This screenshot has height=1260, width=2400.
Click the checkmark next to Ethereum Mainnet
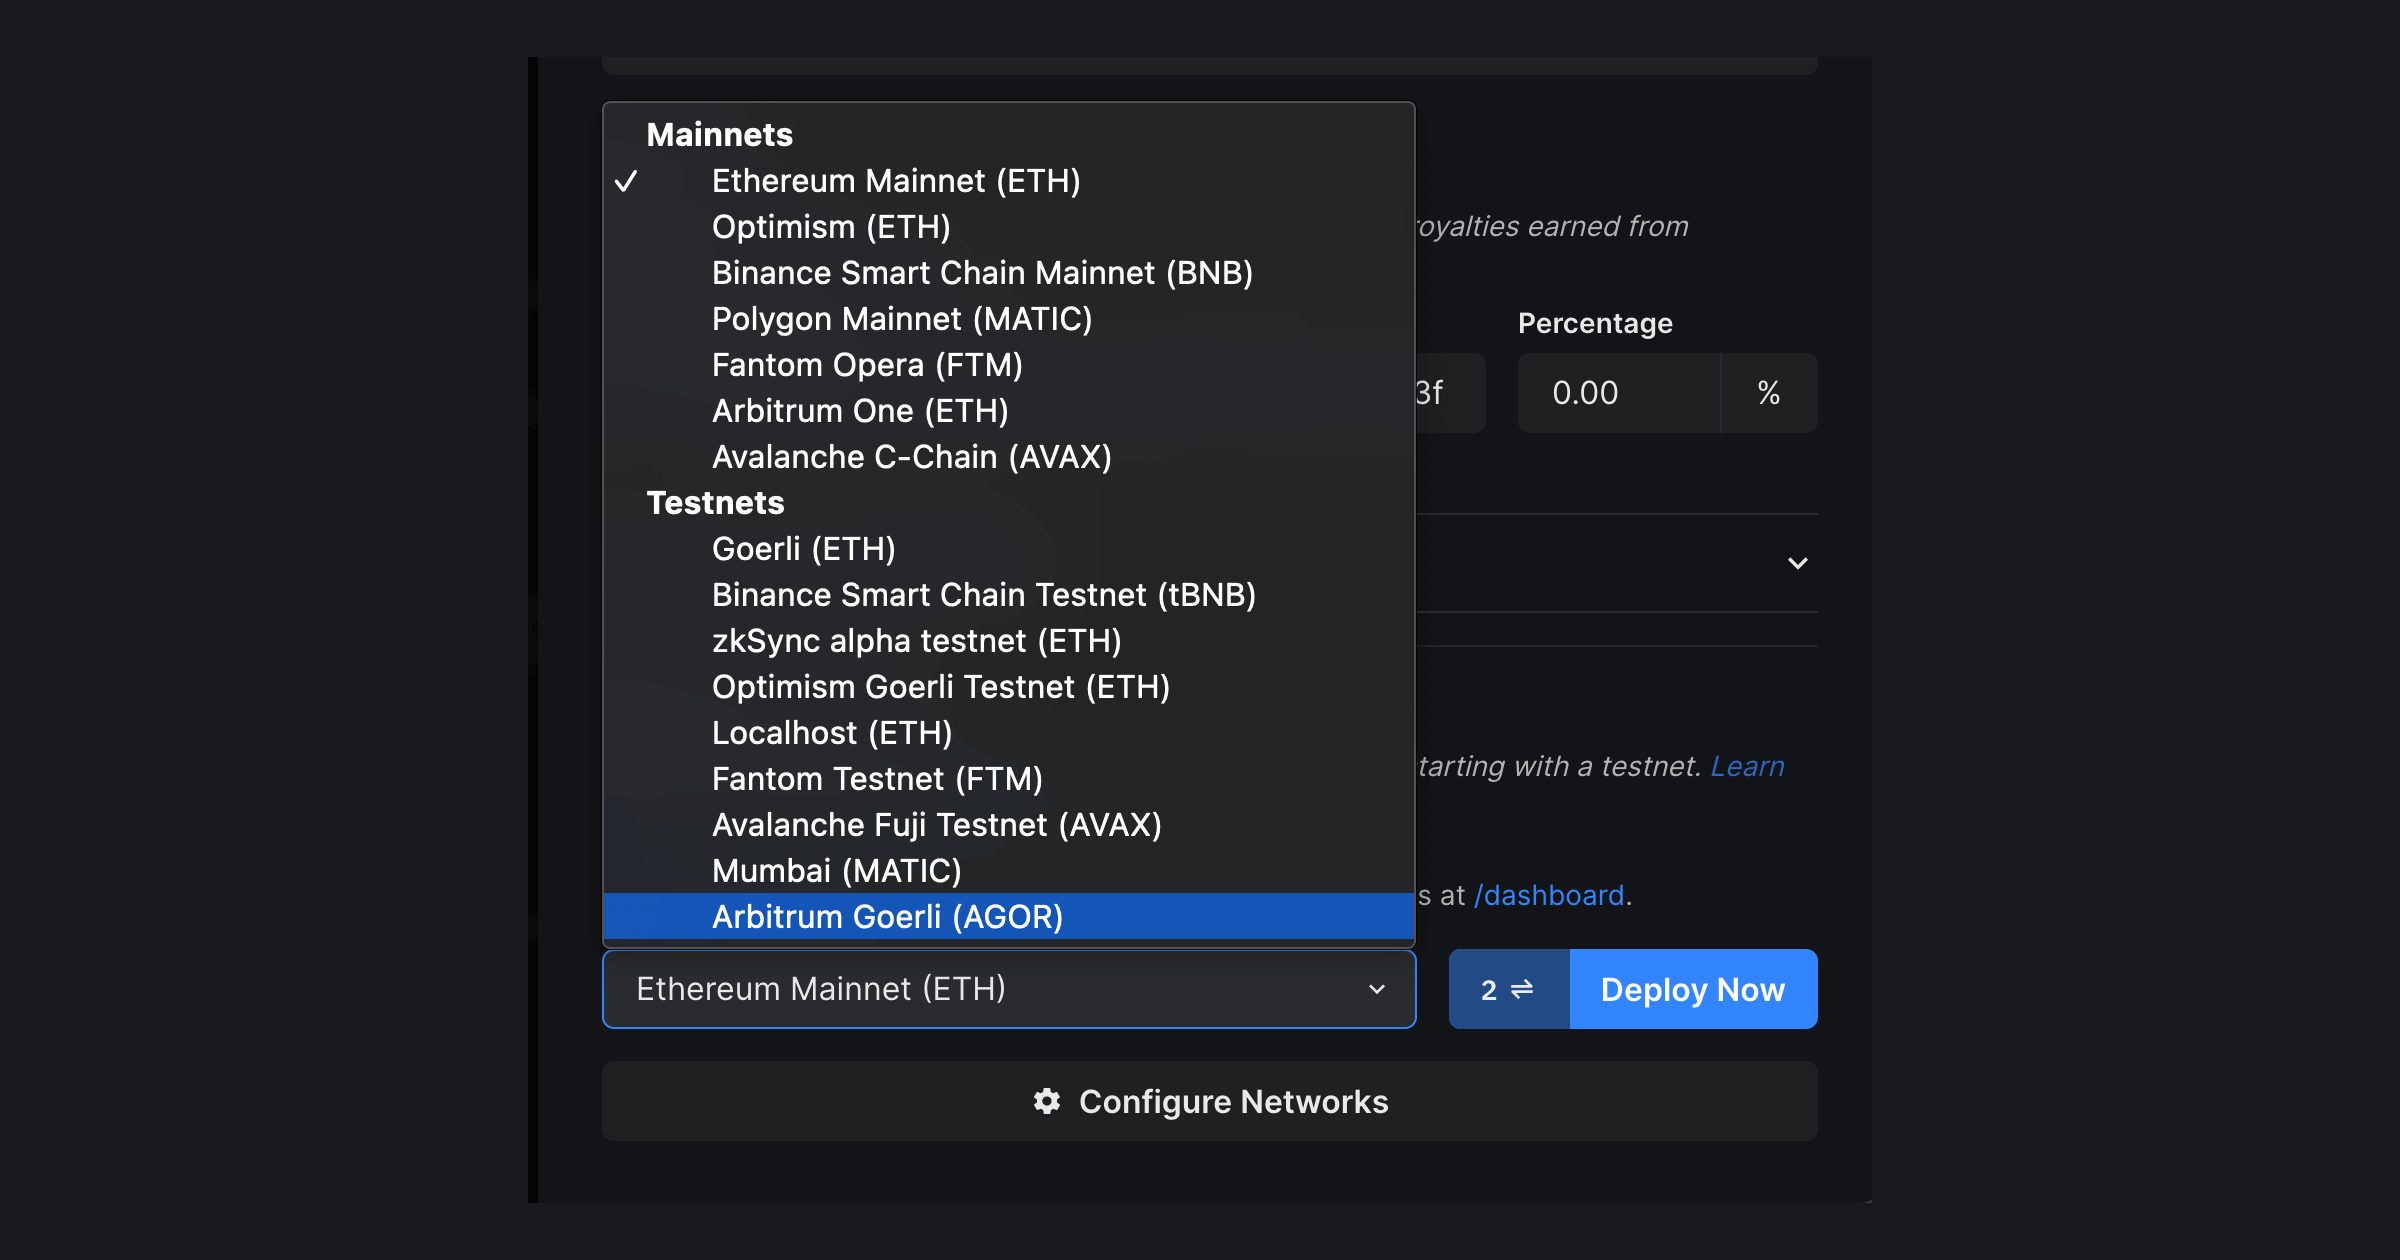pyautogui.click(x=628, y=181)
